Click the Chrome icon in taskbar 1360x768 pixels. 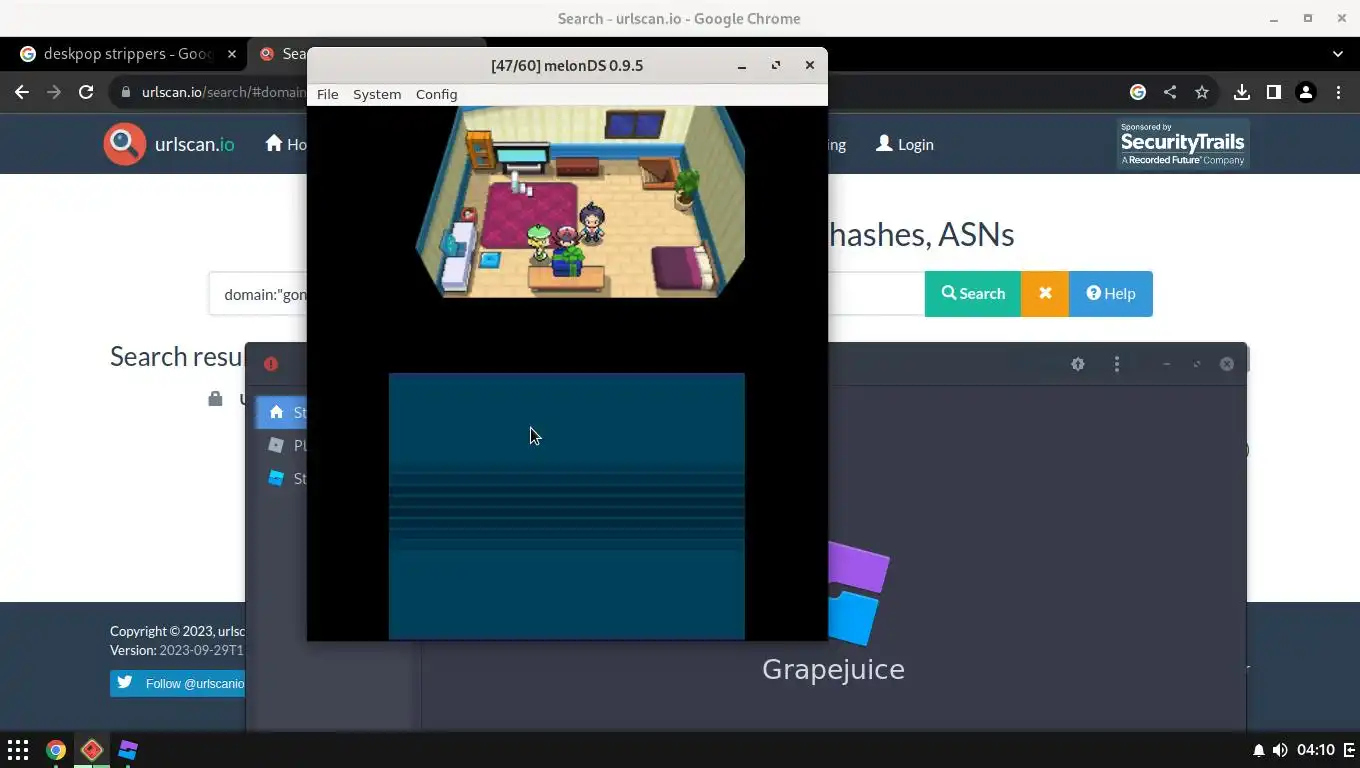pyautogui.click(x=56, y=750)
